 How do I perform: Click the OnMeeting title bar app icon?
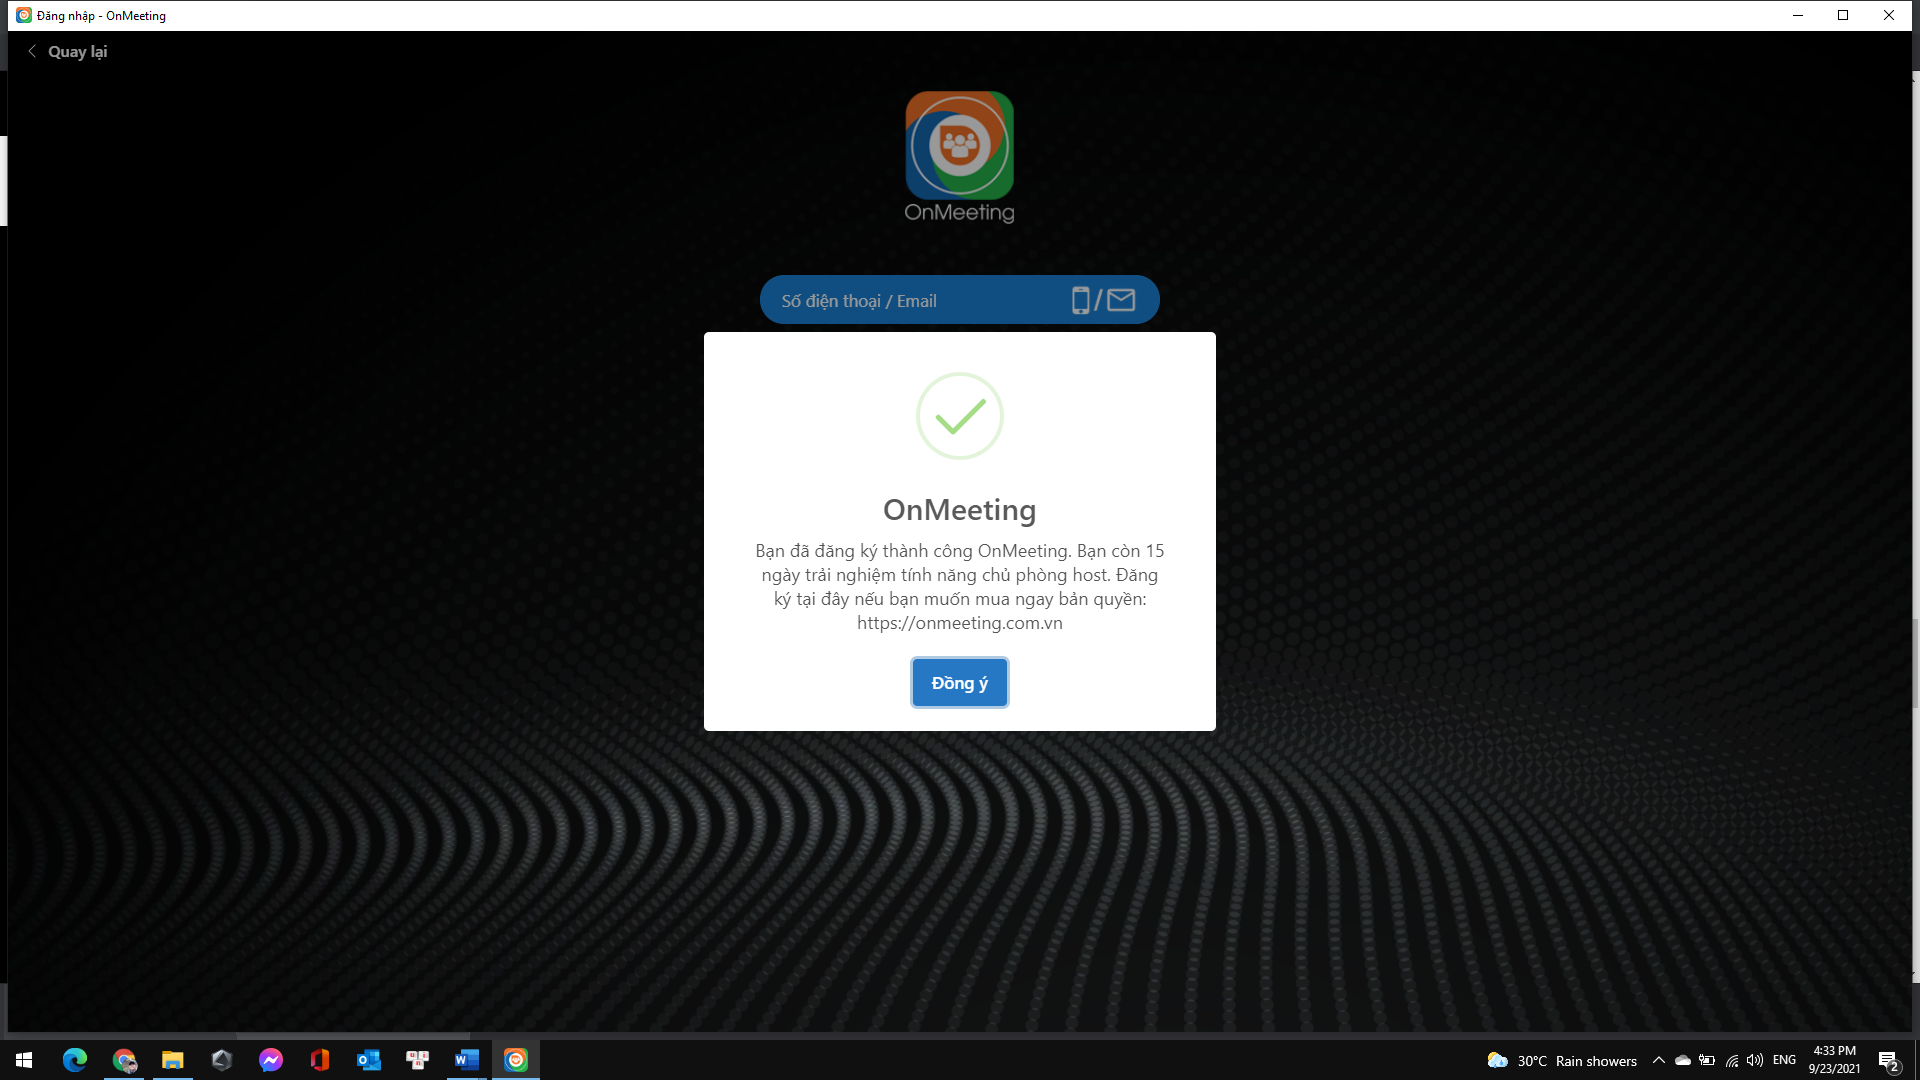[x=24, y=15]
